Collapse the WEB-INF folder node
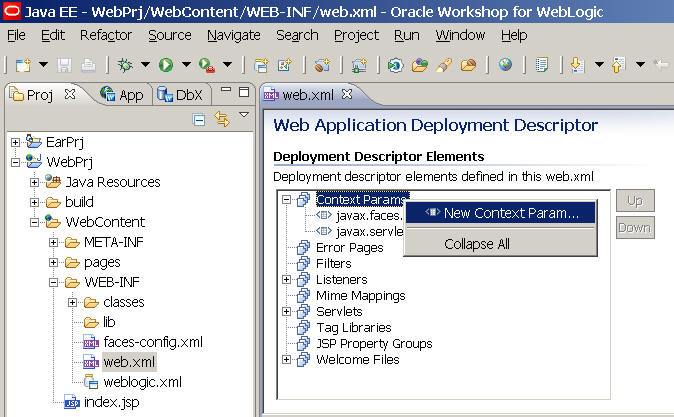The image size is (674, 417). [53, 282]
